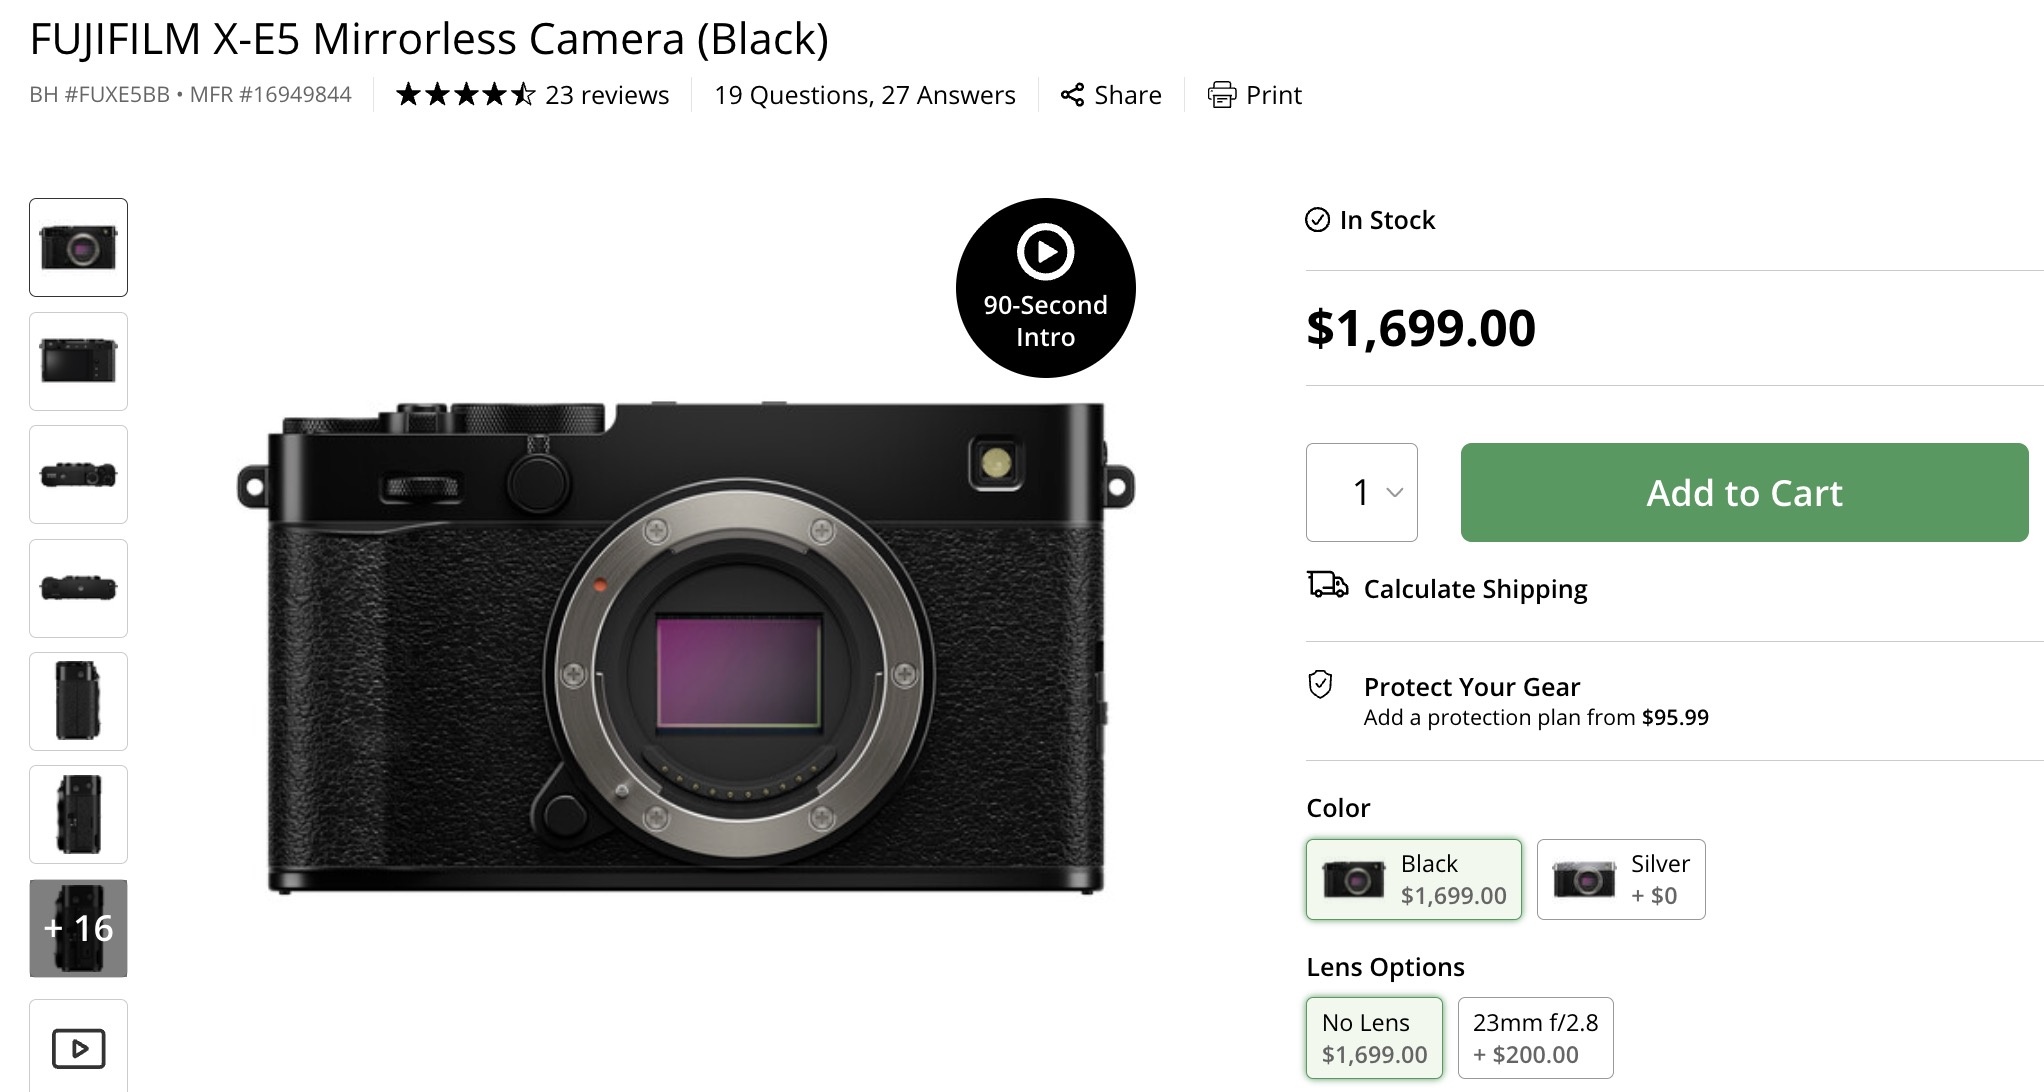
Task: Select the Silver color option
Action: [x=1620, y=879]
